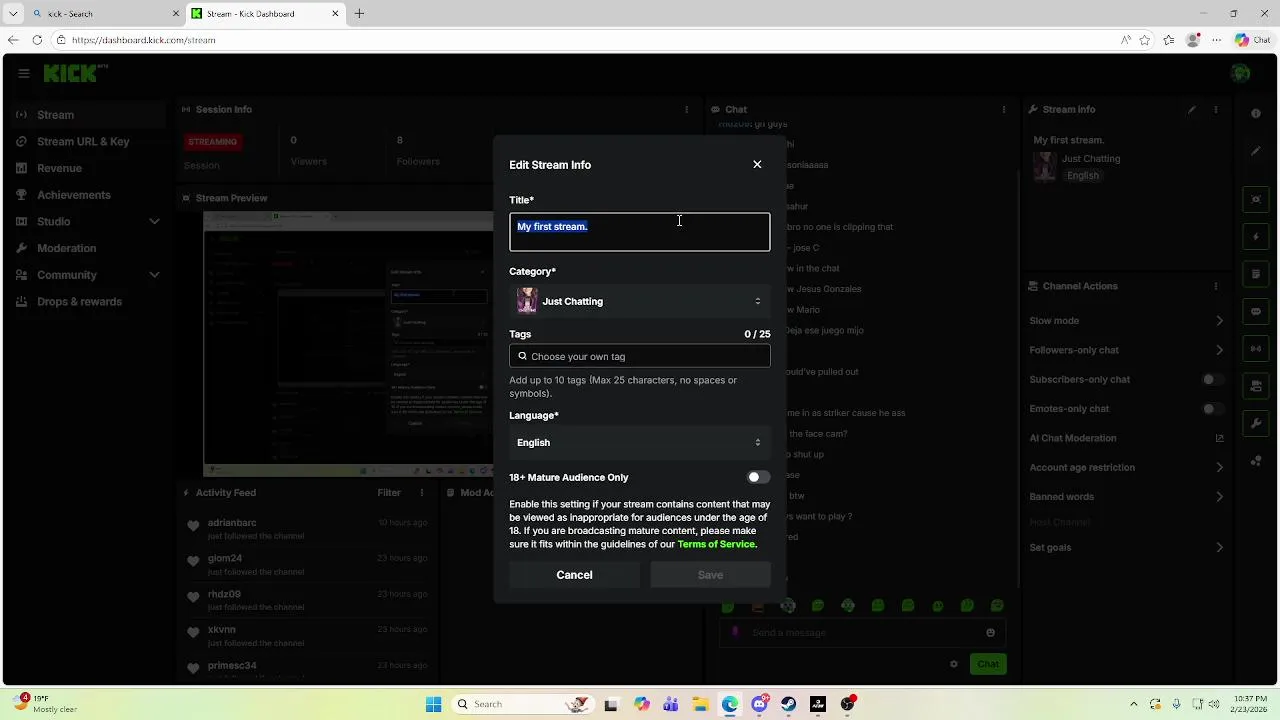The image size is (1280, 720).
Task: Click the chat bubble icon in right rail
Action: point(1256,311)
